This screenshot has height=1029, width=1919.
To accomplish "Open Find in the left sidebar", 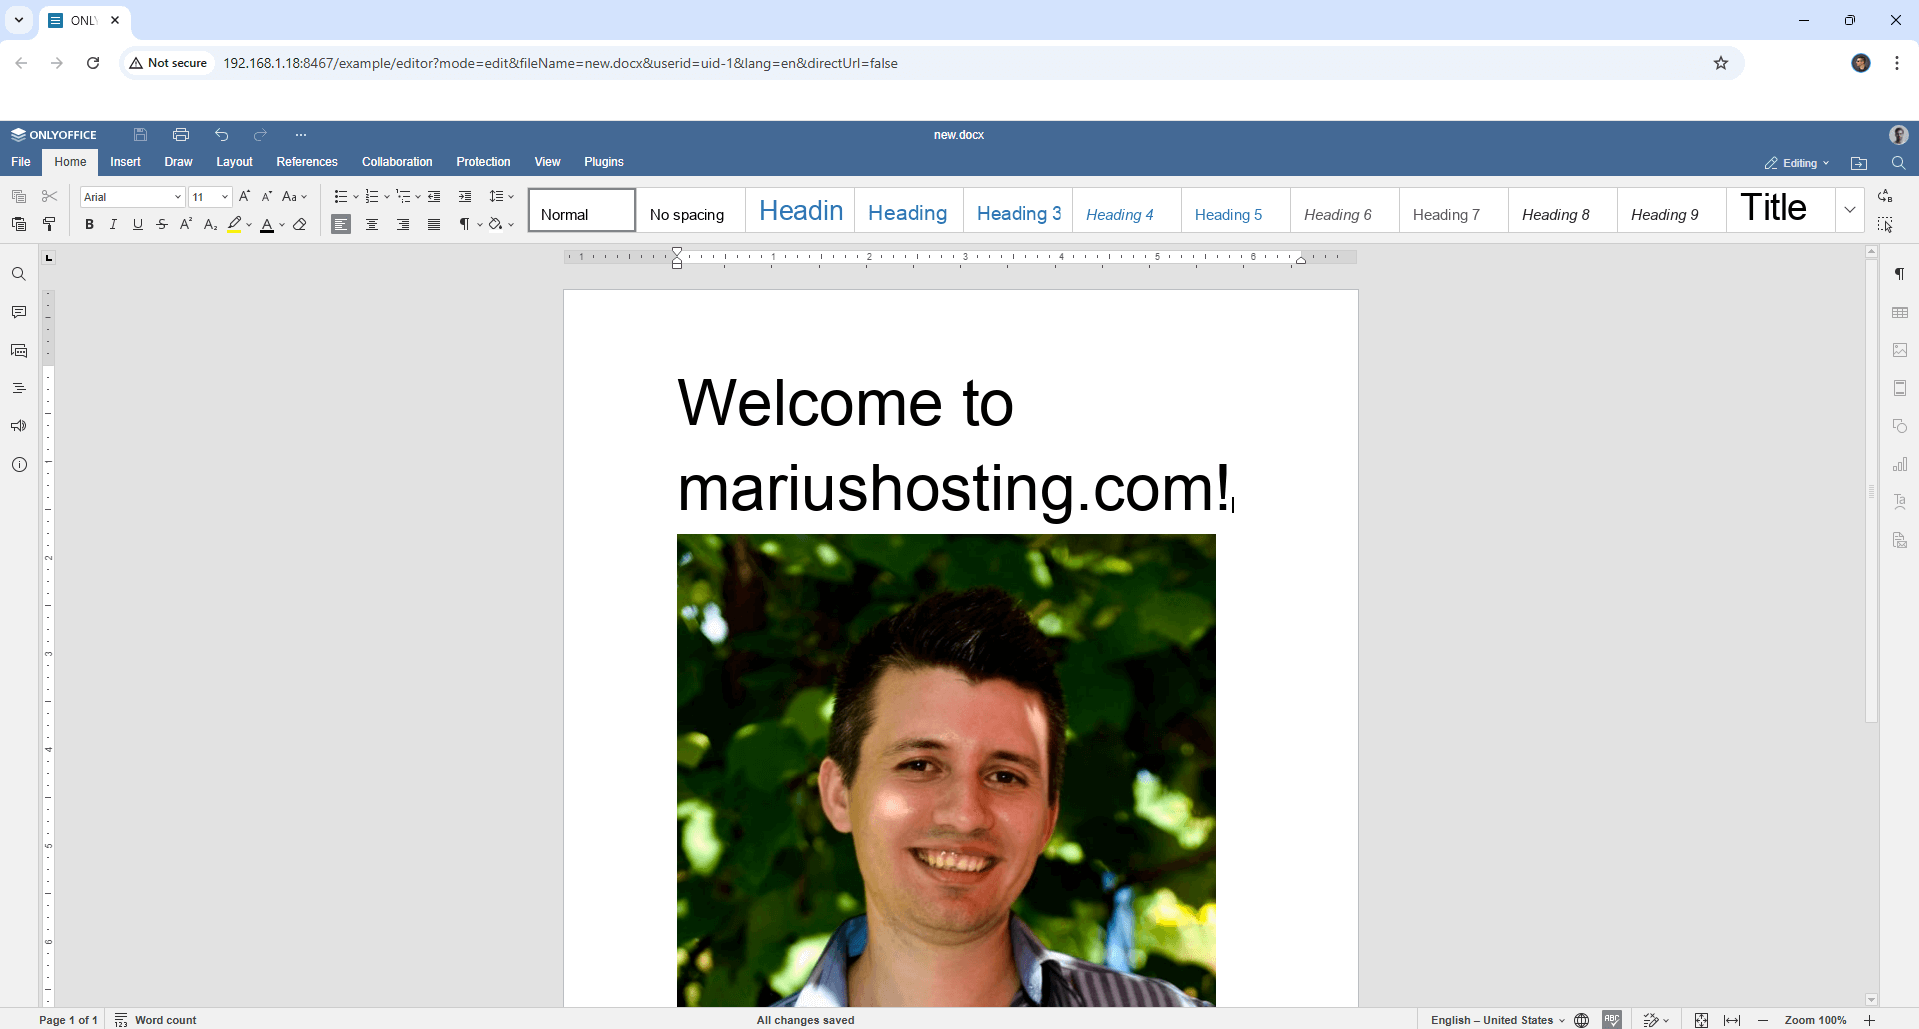I will 18,274.
